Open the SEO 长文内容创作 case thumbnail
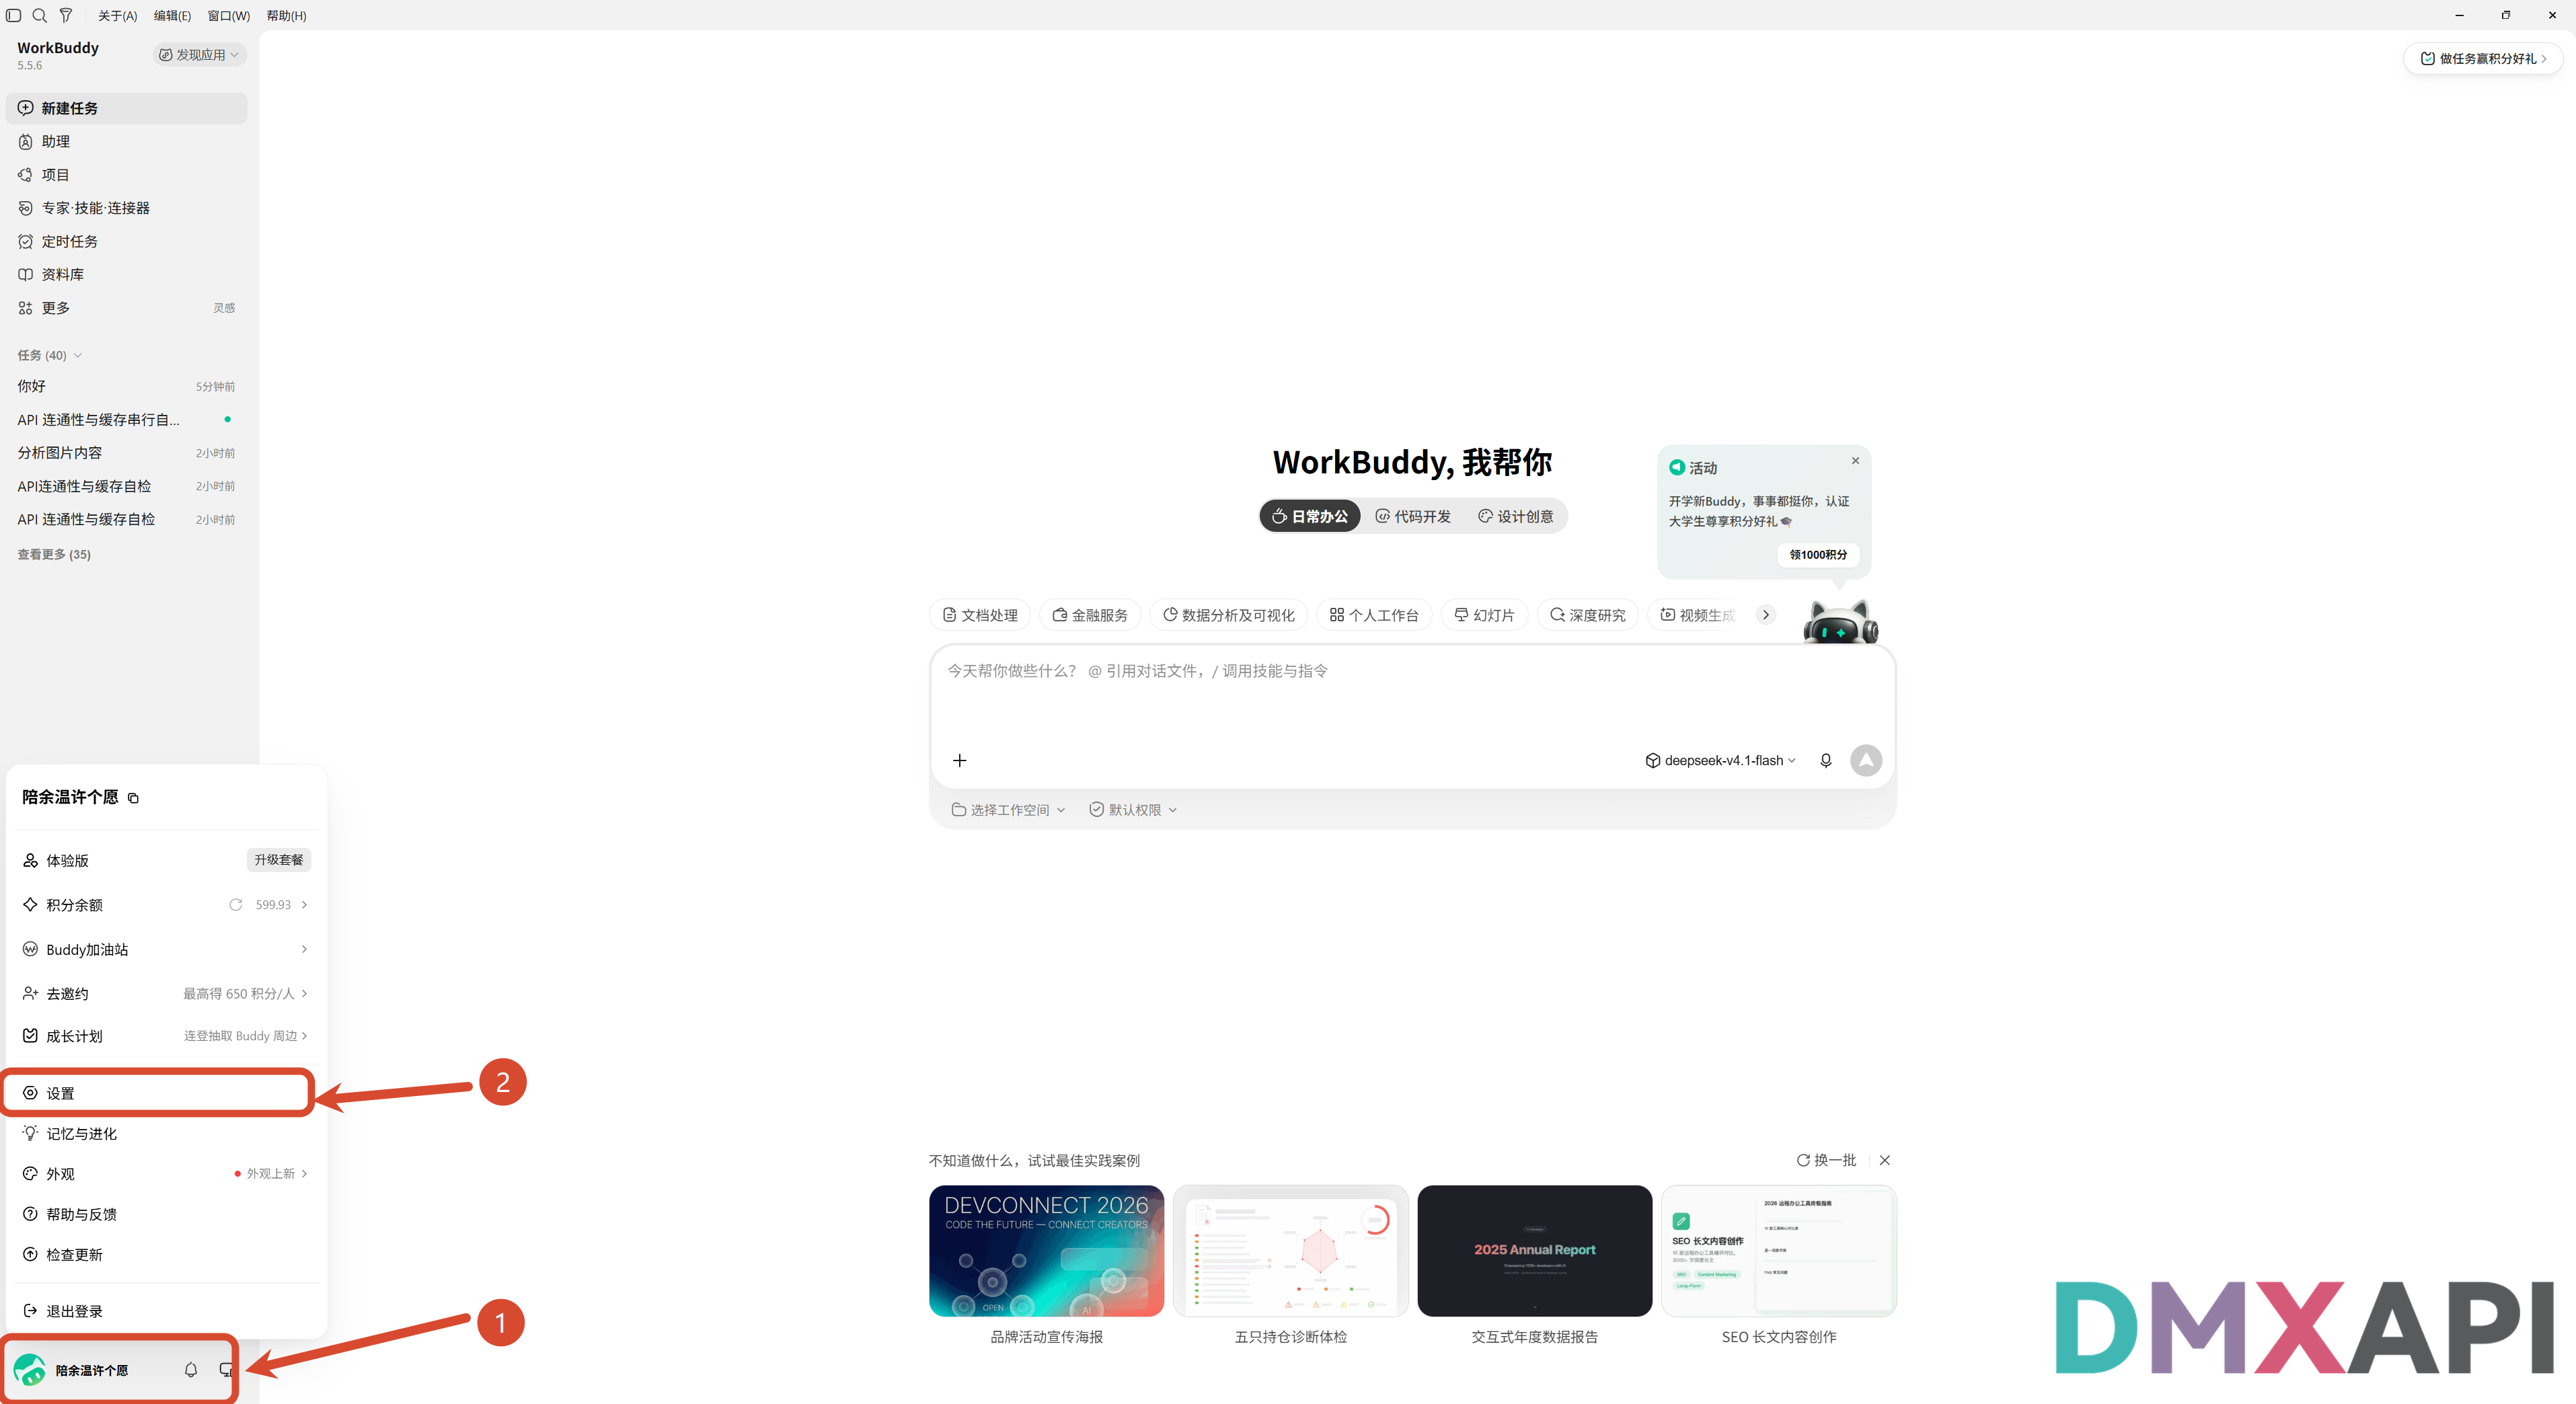Viewport: 2576px width, 1404px height. [x=1779, y=1251]
